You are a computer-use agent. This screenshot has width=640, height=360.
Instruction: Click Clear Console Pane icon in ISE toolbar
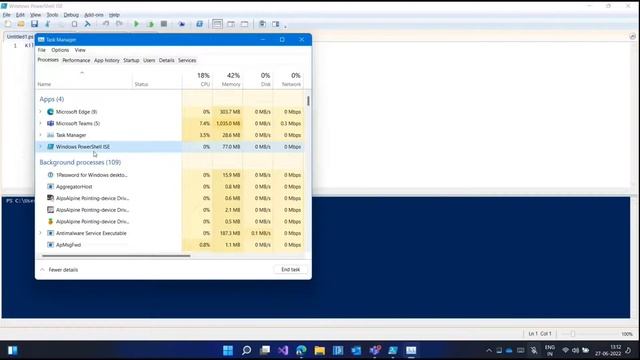(87, 24)
